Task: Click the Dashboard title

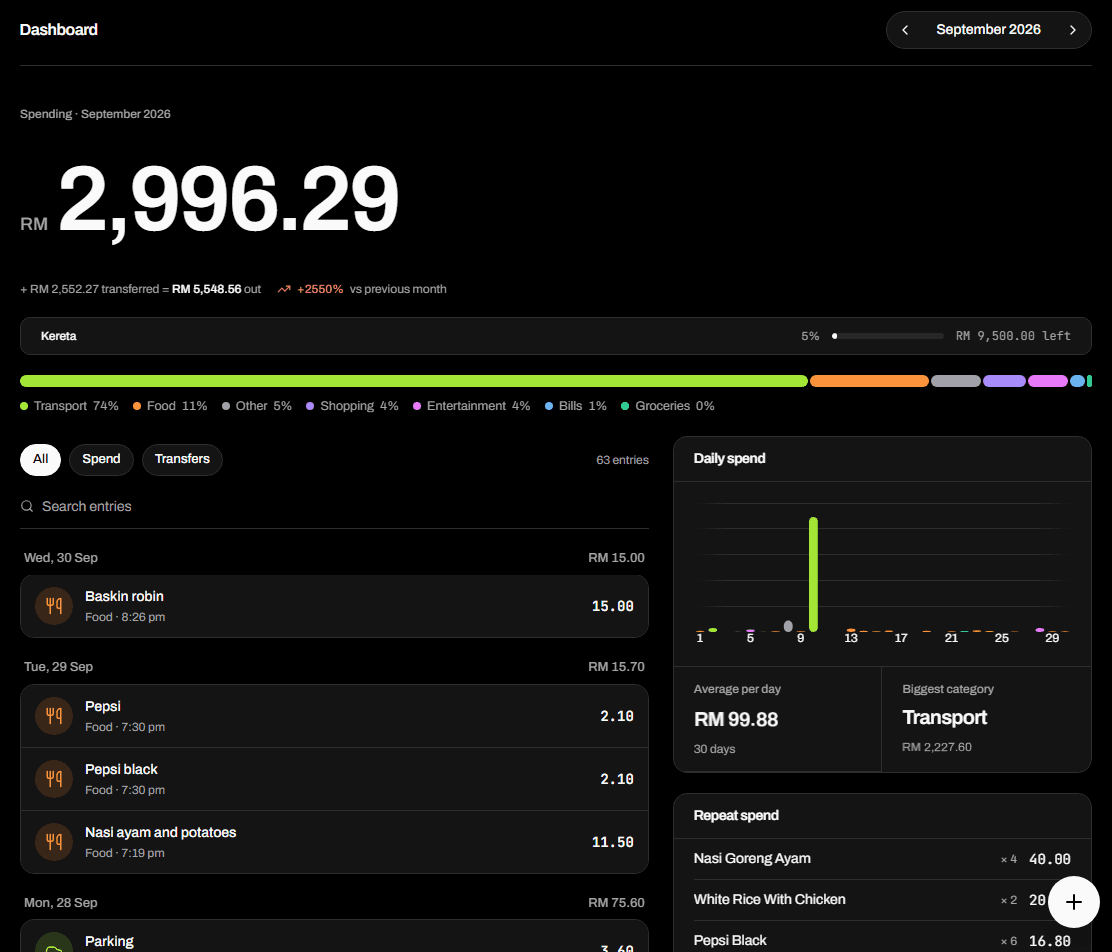Action: pos(59,30)
